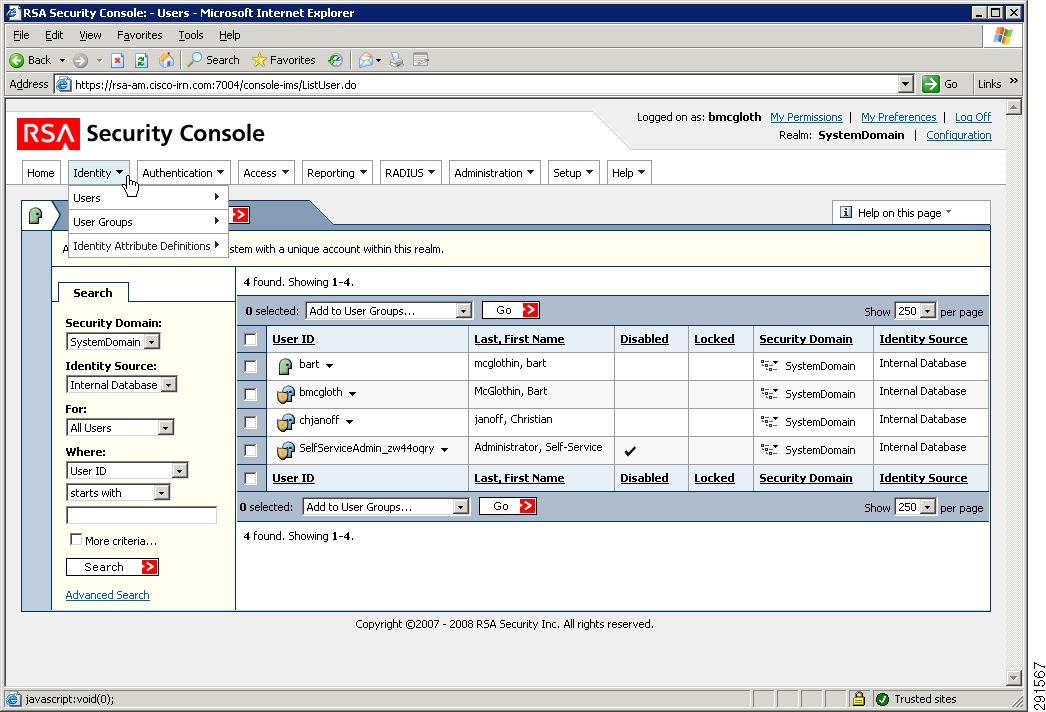
Task: Open Help on this page dropdown
Action: pyautogui.click(x=911, y=213)
